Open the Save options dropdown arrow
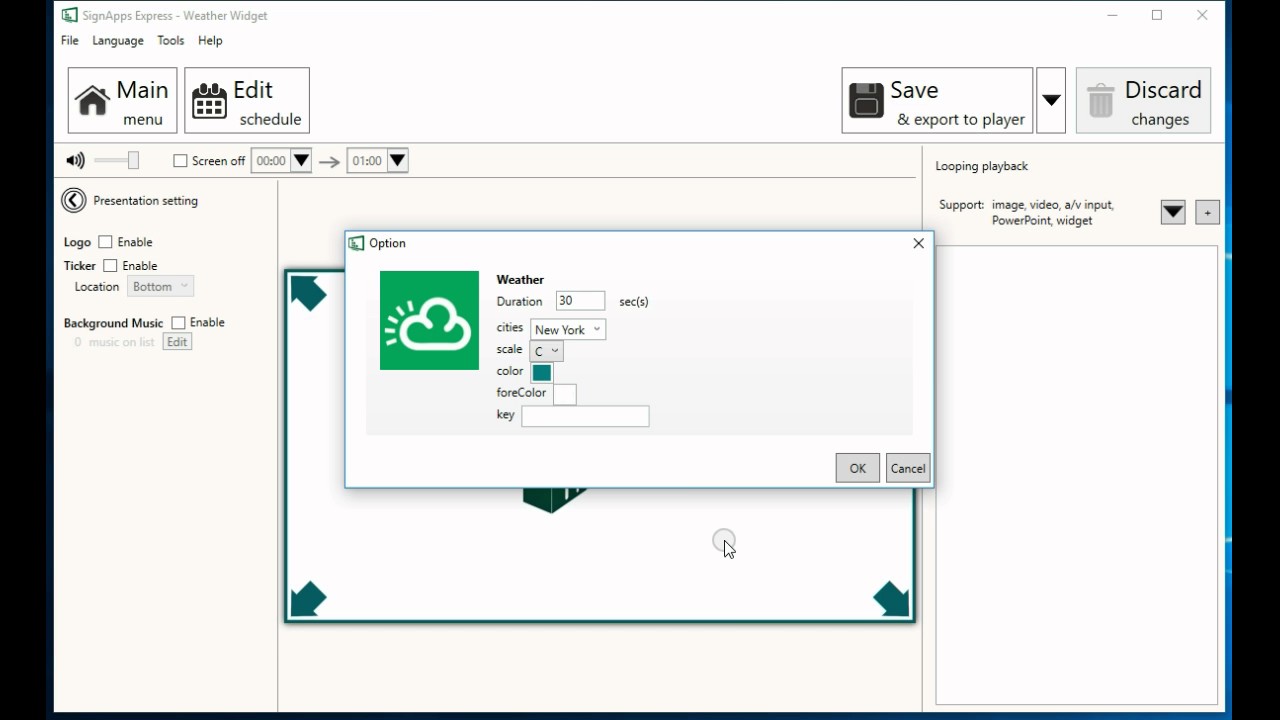Image resolution: width=1280 pixels, height=720 pixels. click(x=1051, y=100)
